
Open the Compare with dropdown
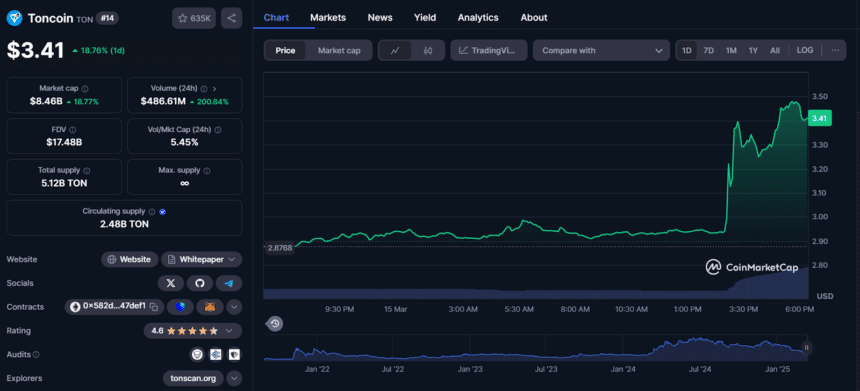[x=601, y=50]
